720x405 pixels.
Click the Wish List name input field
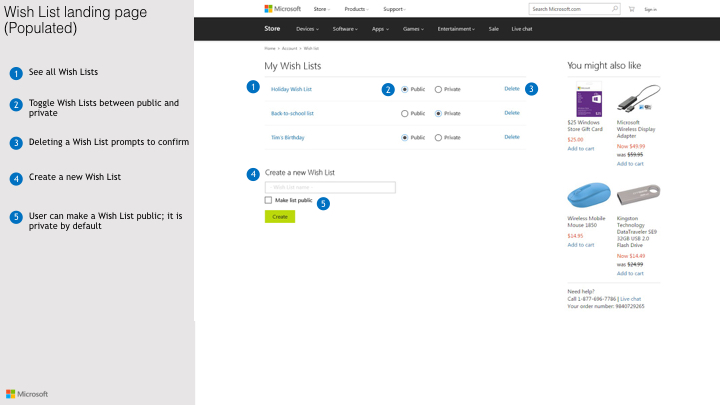[x=330, y=187]
